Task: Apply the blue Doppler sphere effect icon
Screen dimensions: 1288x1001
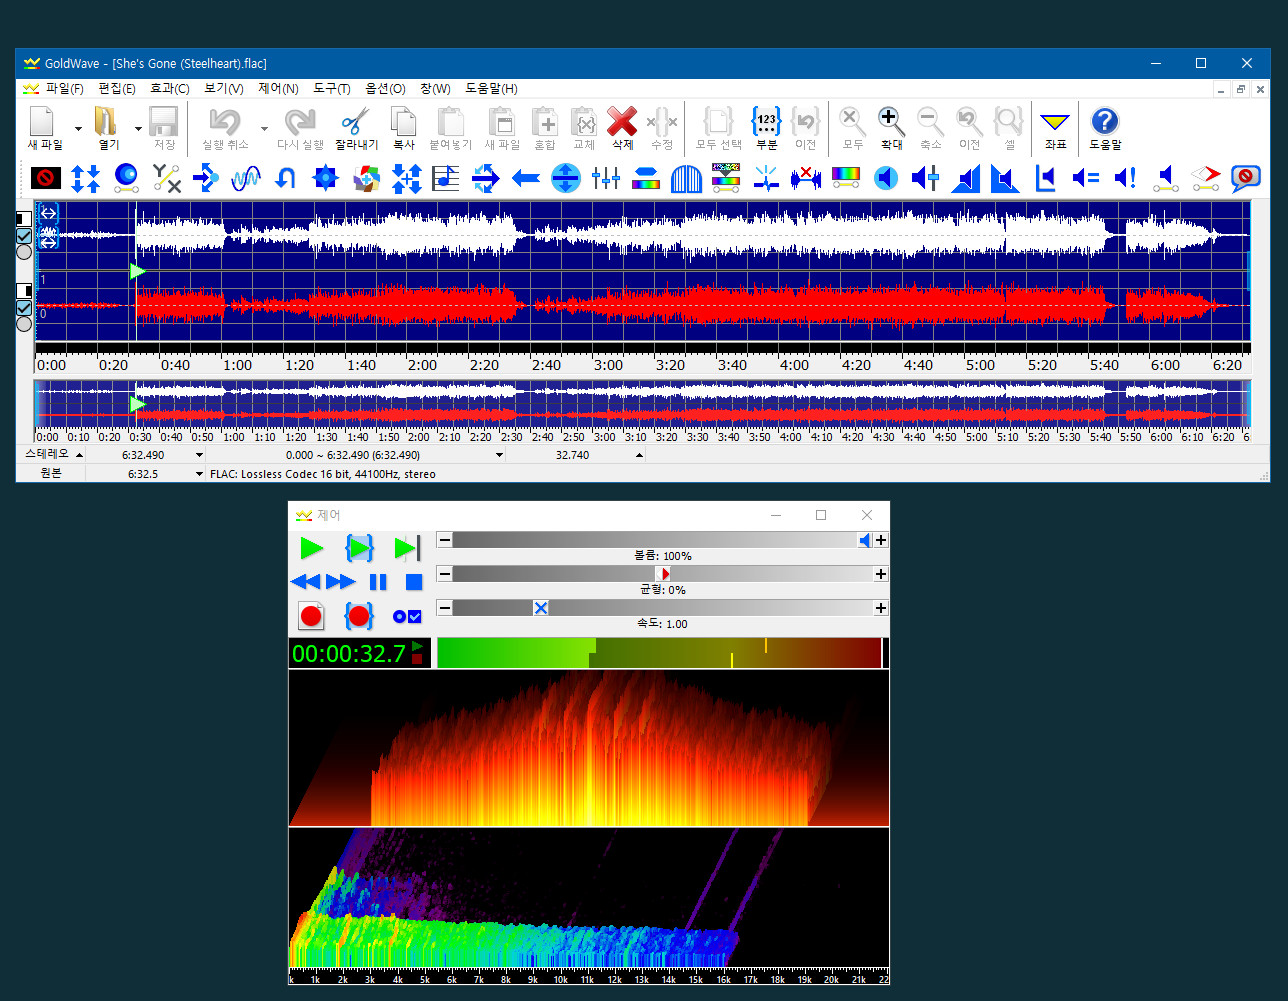Action: (126, 179)
